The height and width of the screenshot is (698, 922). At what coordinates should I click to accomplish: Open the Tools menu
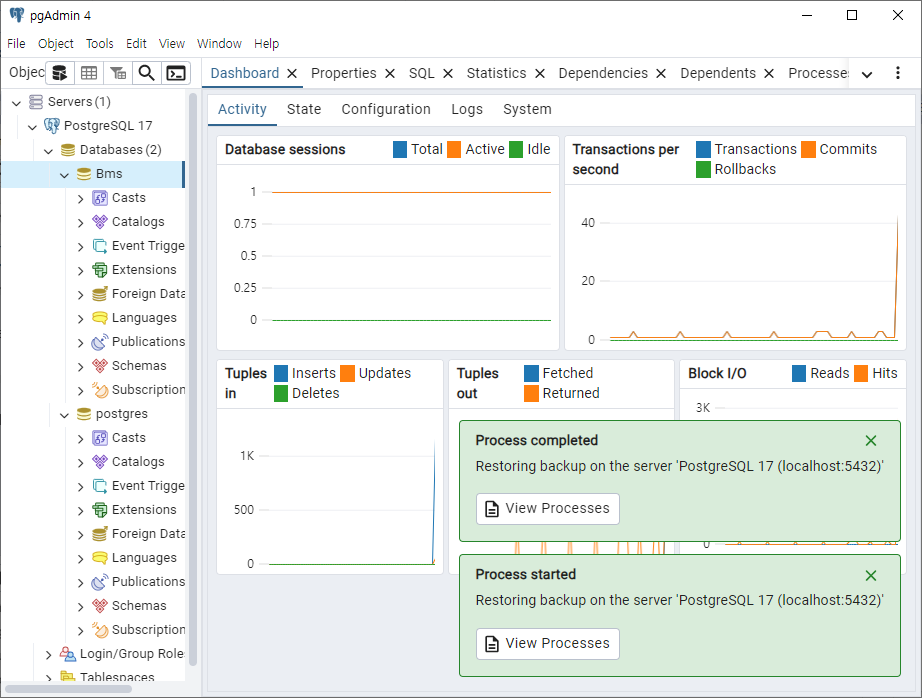(x=99, y=44)
